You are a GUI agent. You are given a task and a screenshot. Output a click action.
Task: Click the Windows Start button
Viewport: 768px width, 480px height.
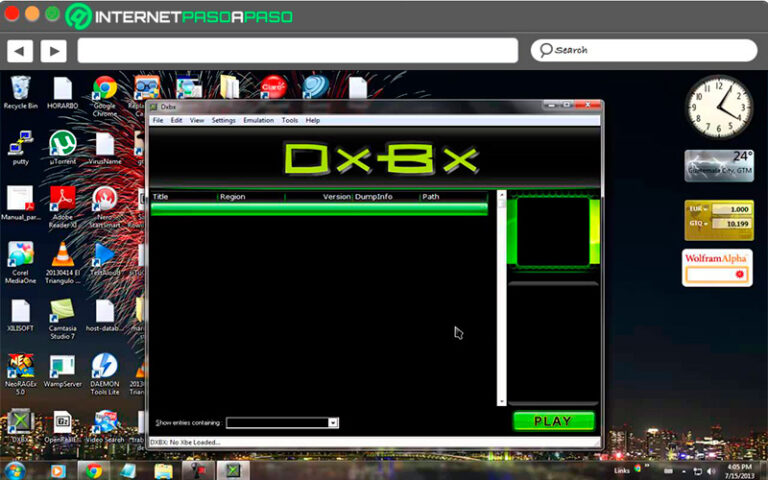coord(15,470)
